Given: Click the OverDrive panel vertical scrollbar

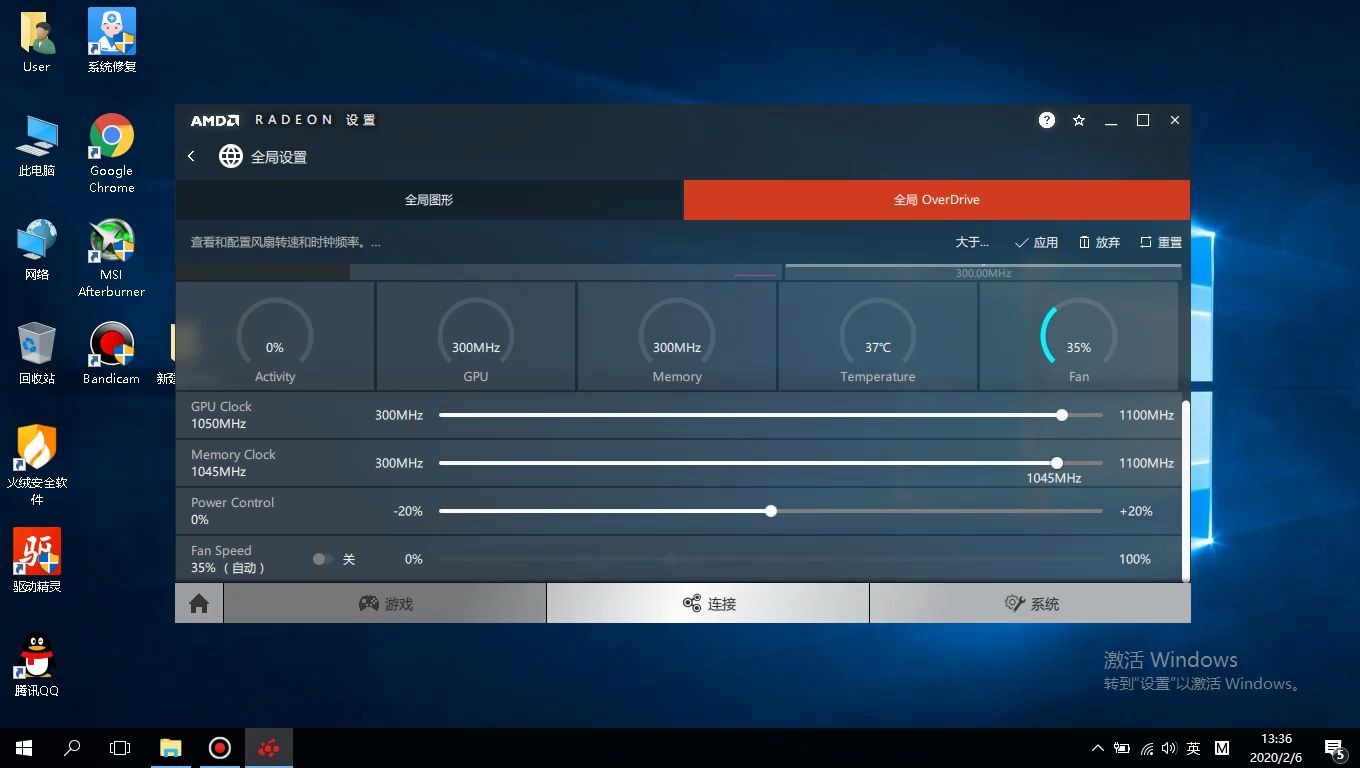Looking at the screenshot, I should tap(1186, 490).
